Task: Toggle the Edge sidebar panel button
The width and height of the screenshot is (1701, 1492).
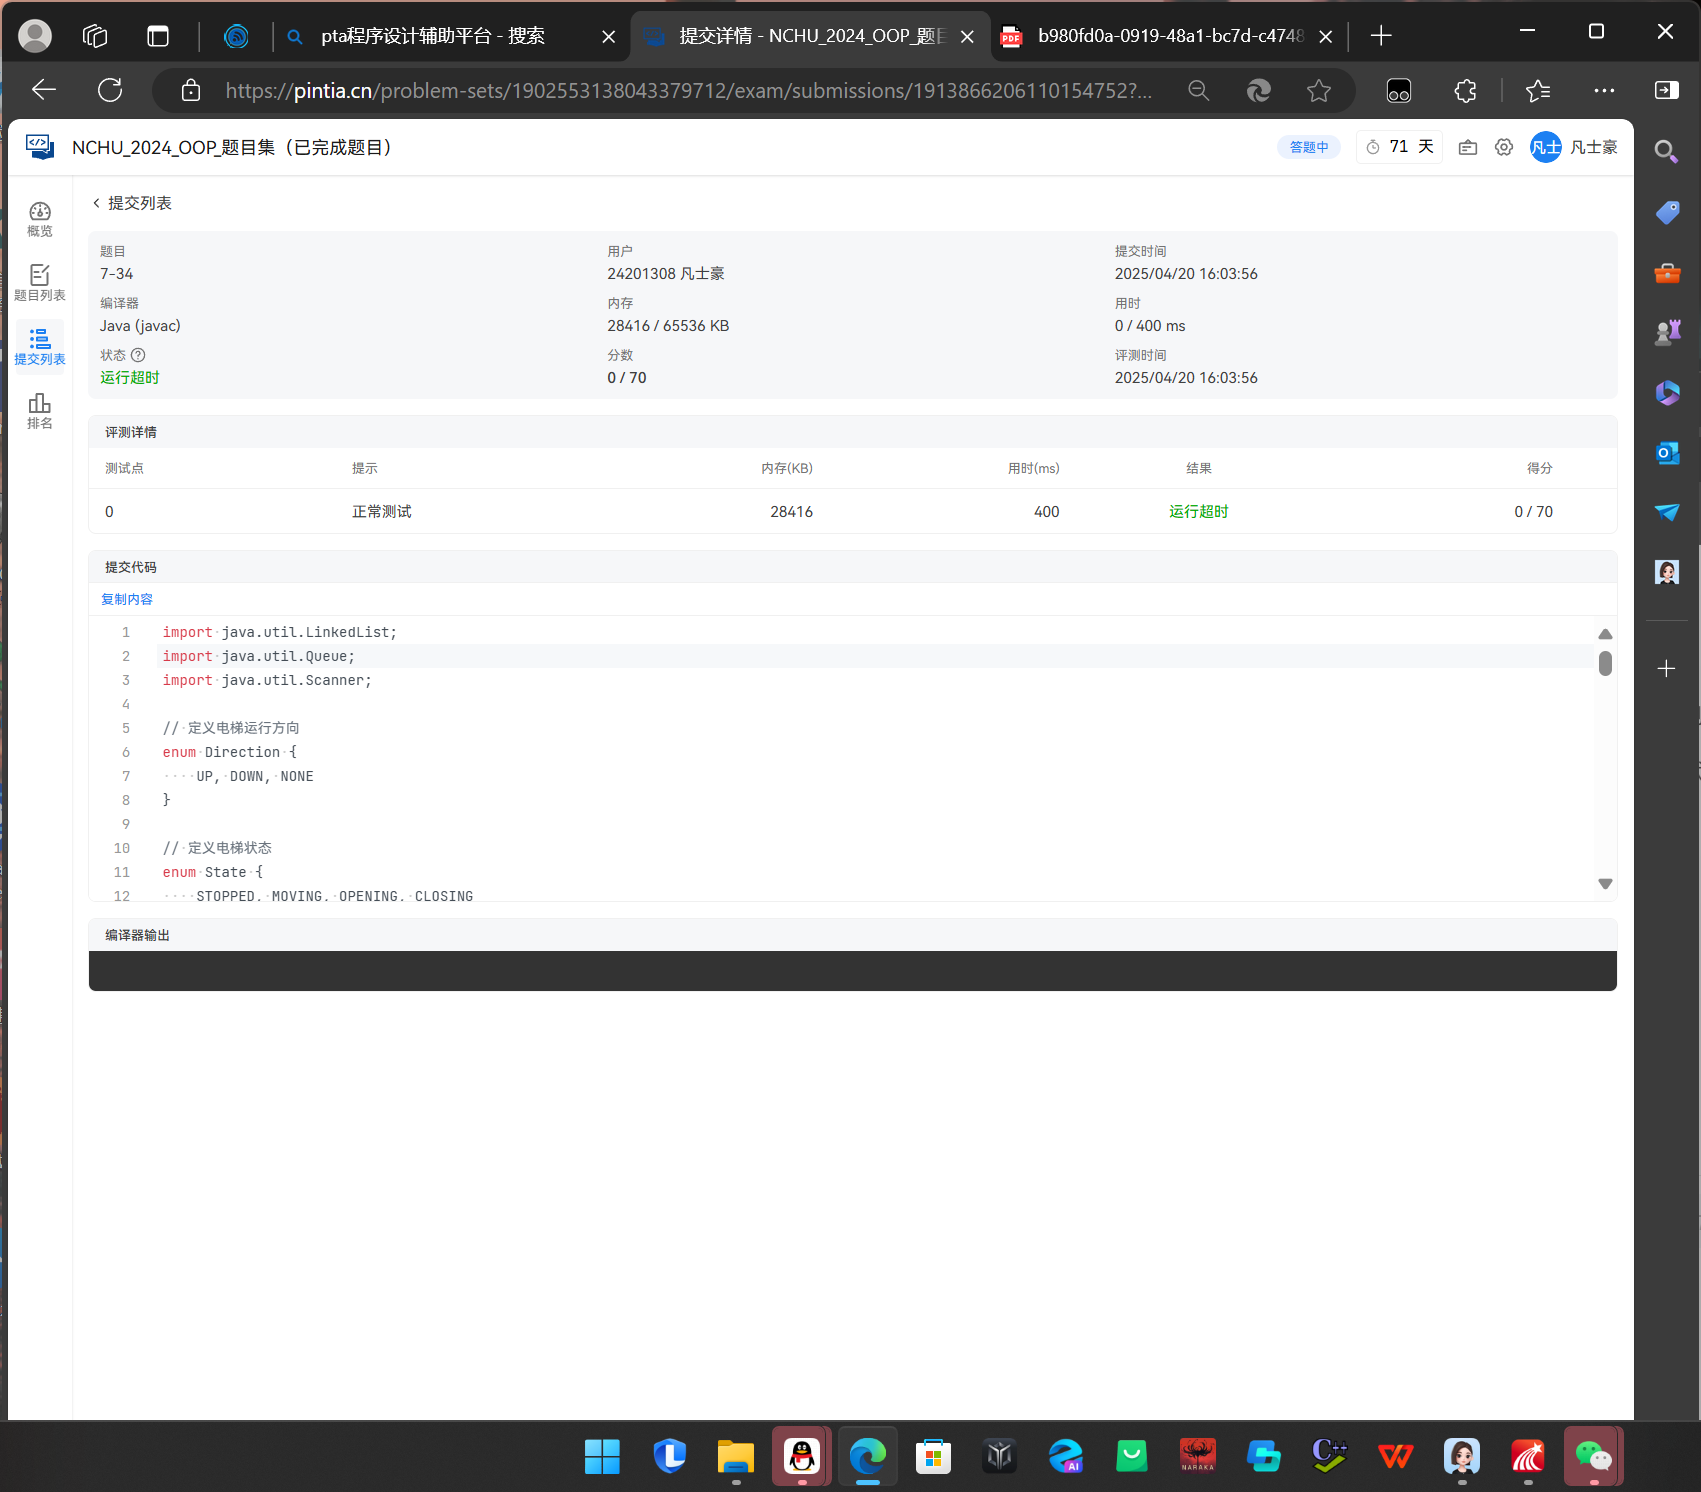Action: (1666, 91)
